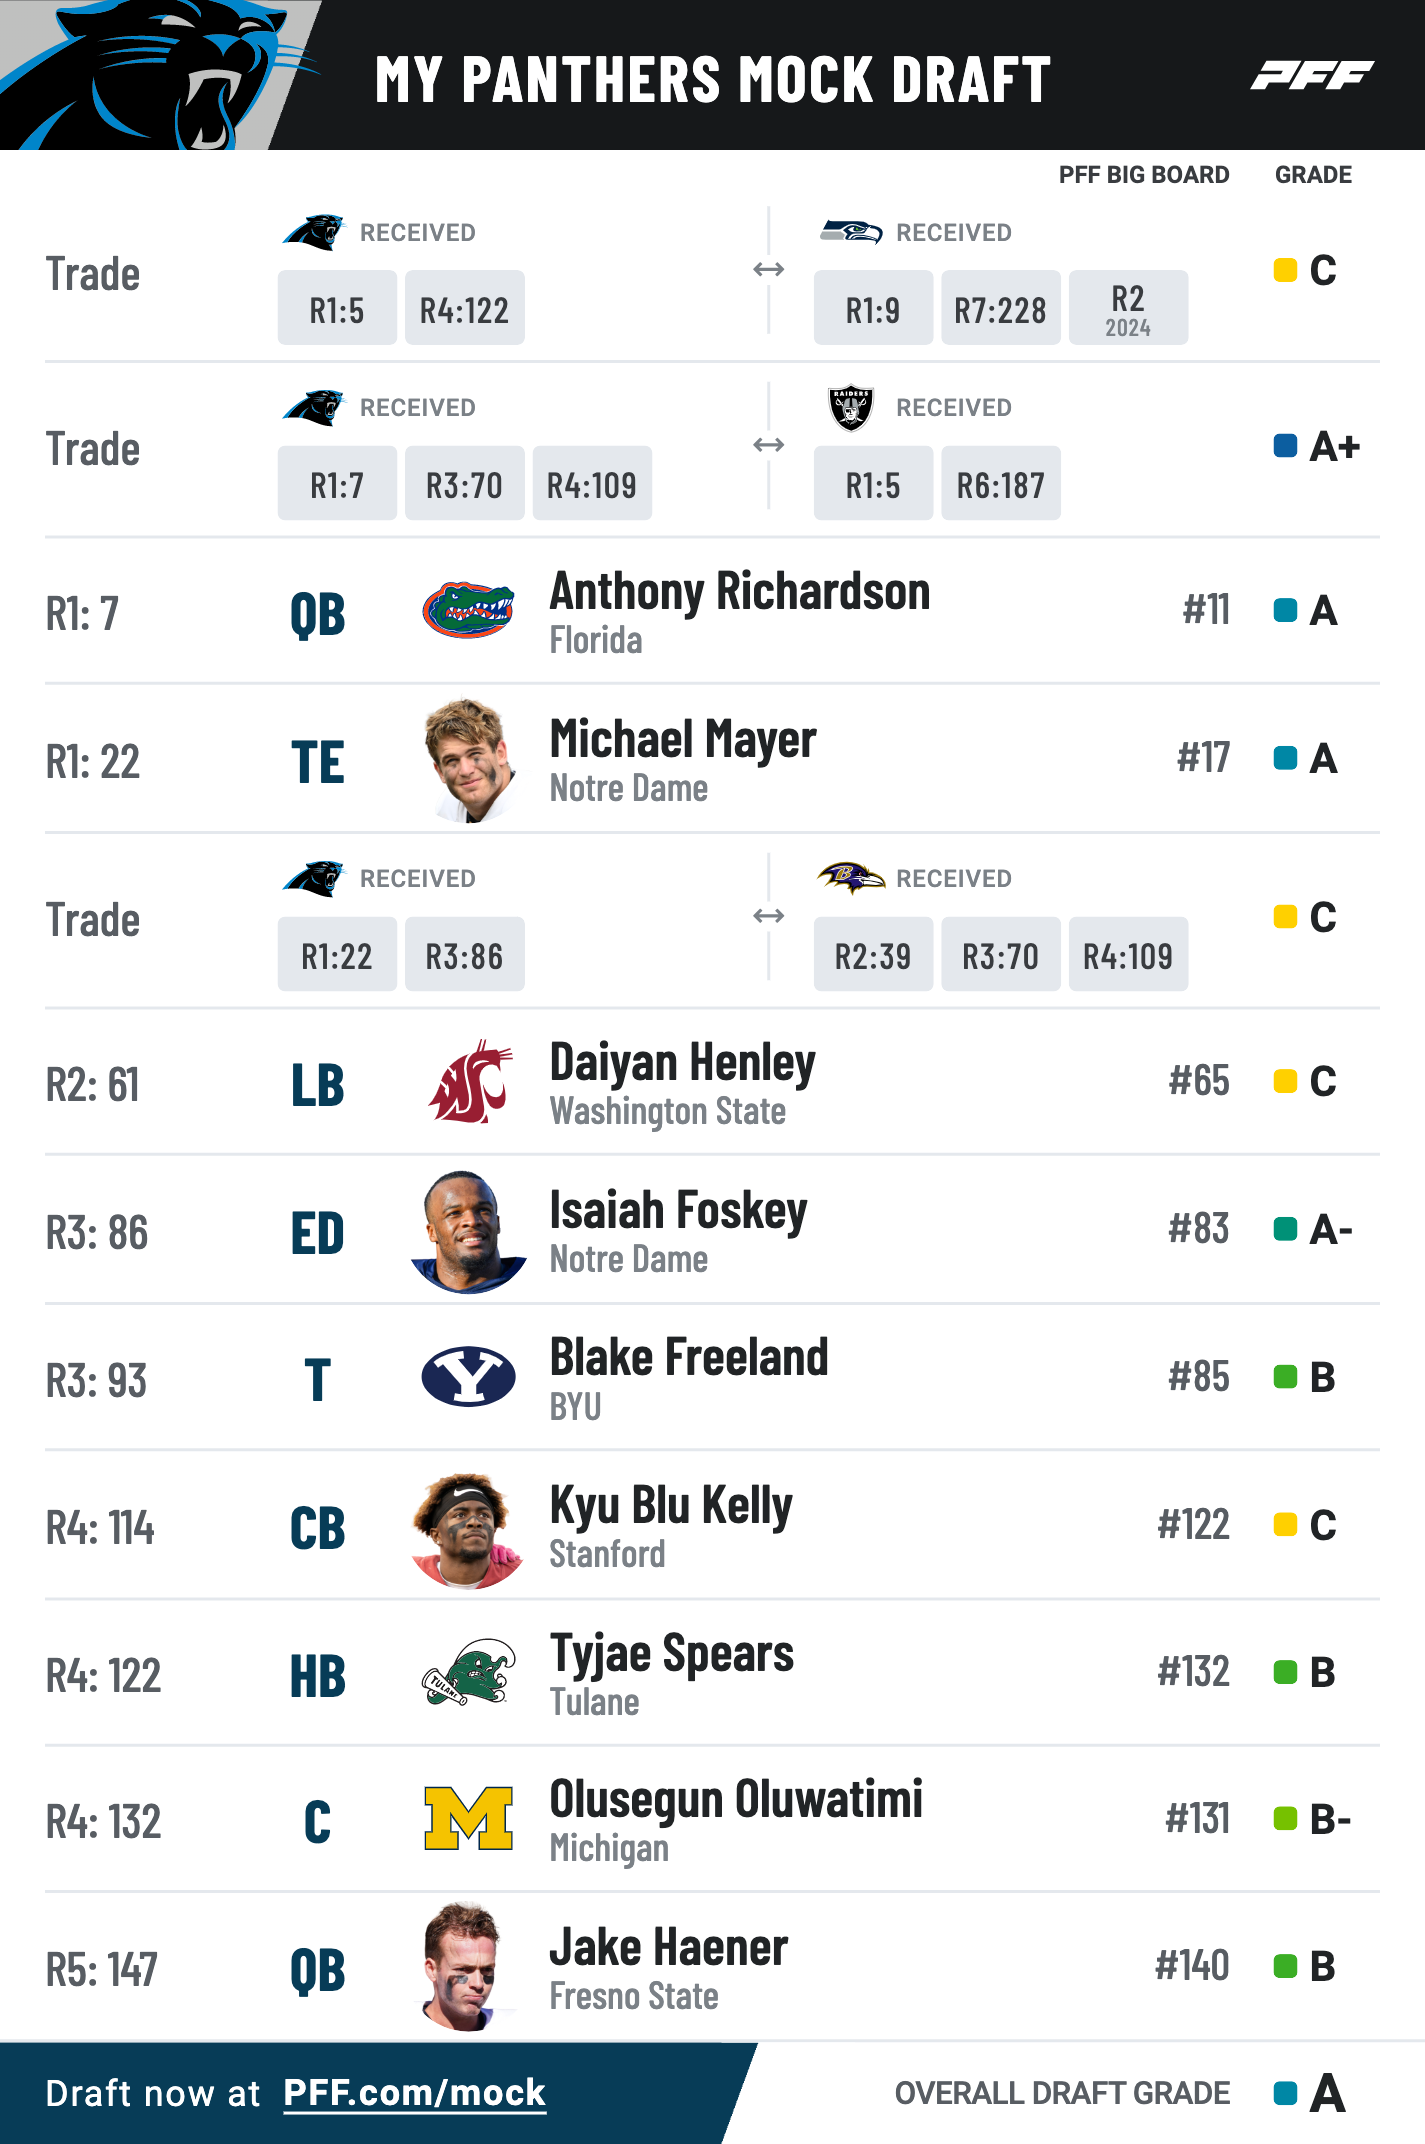Click the Florida Gators logo

(468, 609)
